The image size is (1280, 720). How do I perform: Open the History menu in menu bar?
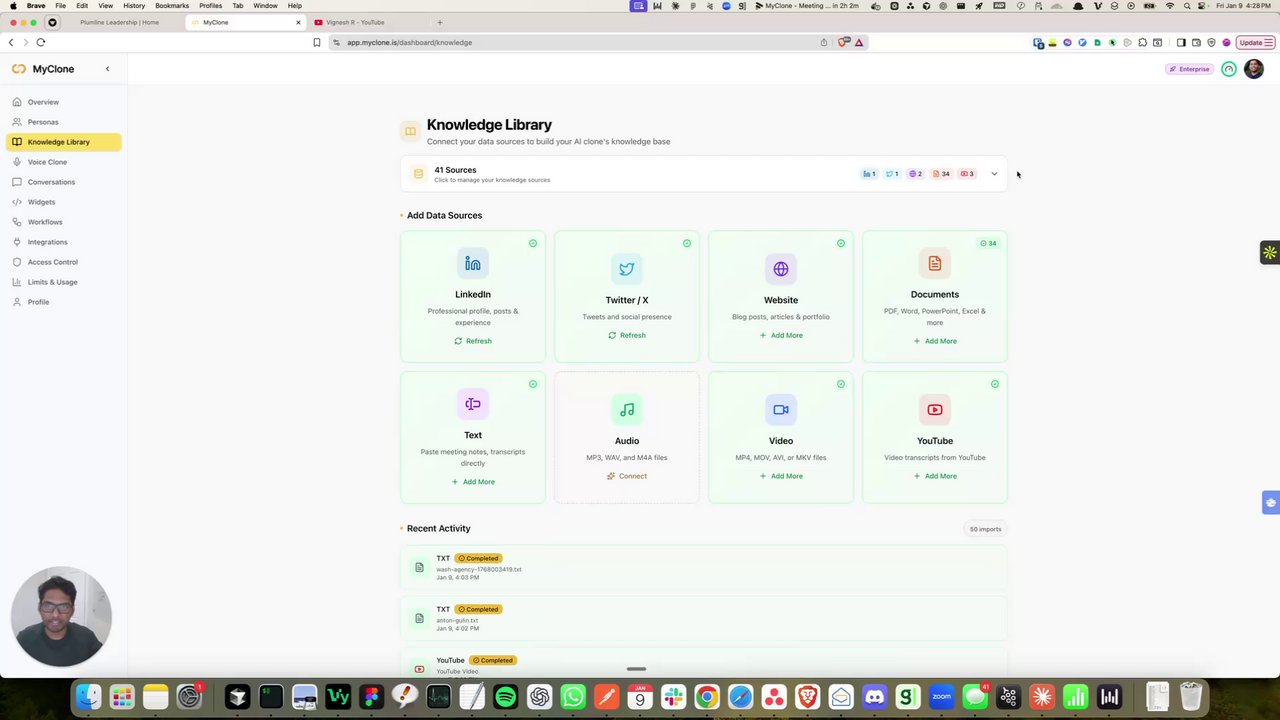point(134,6)
